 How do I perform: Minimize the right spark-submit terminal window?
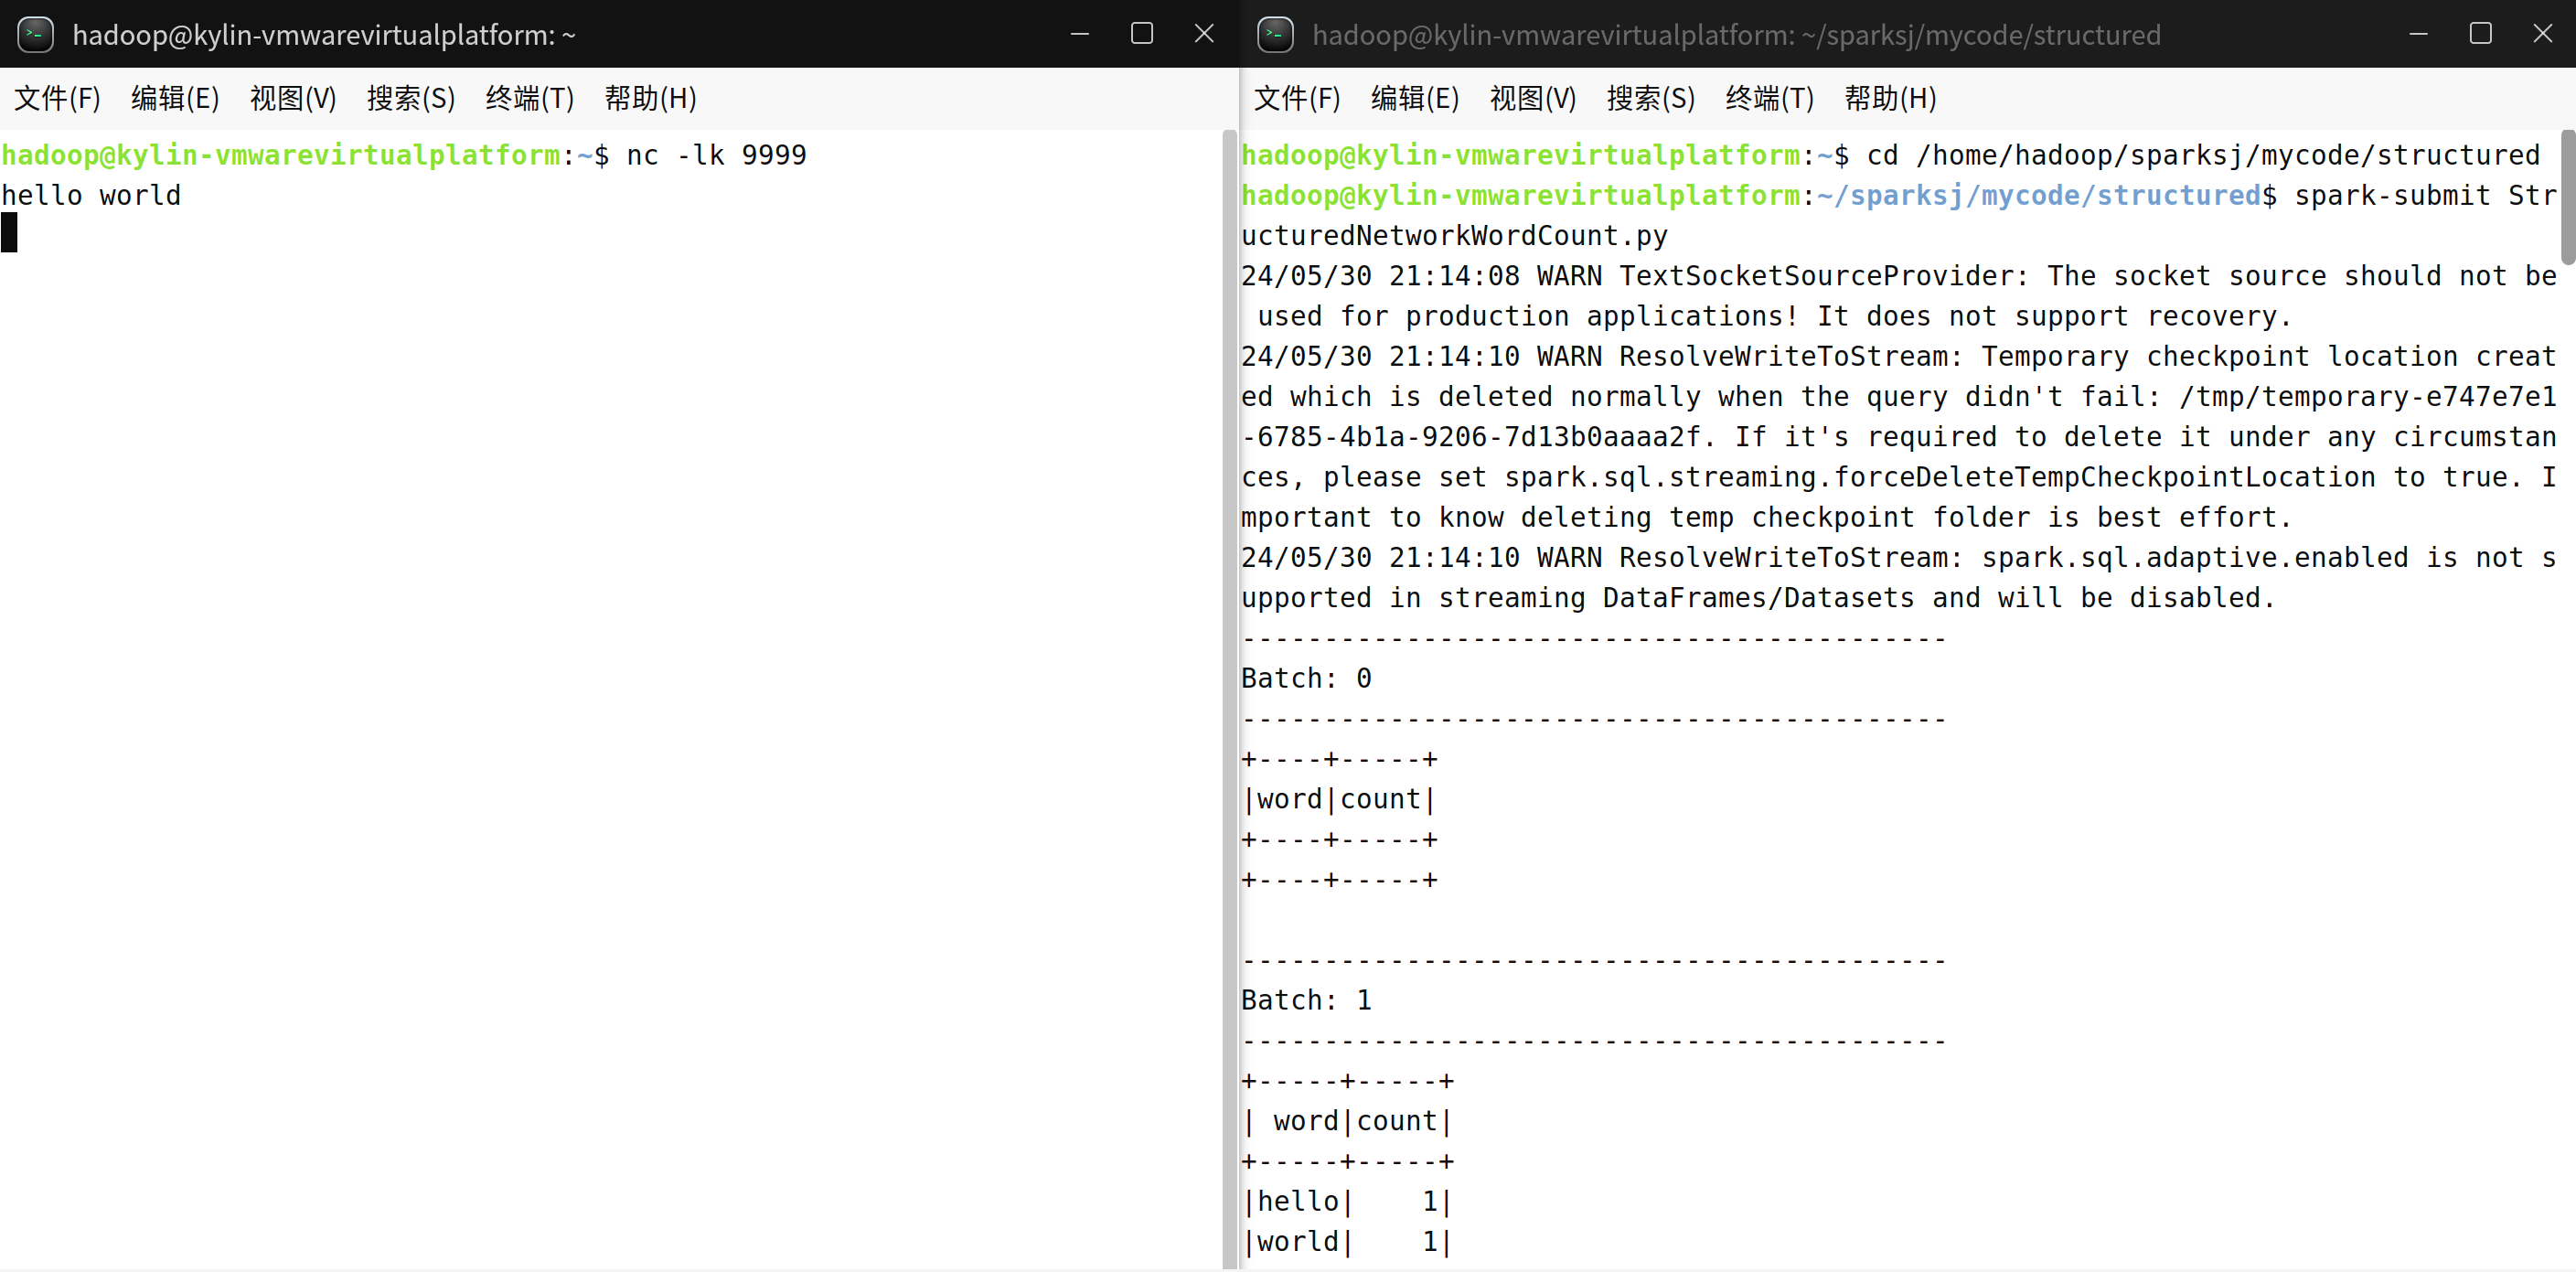pos(2418,34)
